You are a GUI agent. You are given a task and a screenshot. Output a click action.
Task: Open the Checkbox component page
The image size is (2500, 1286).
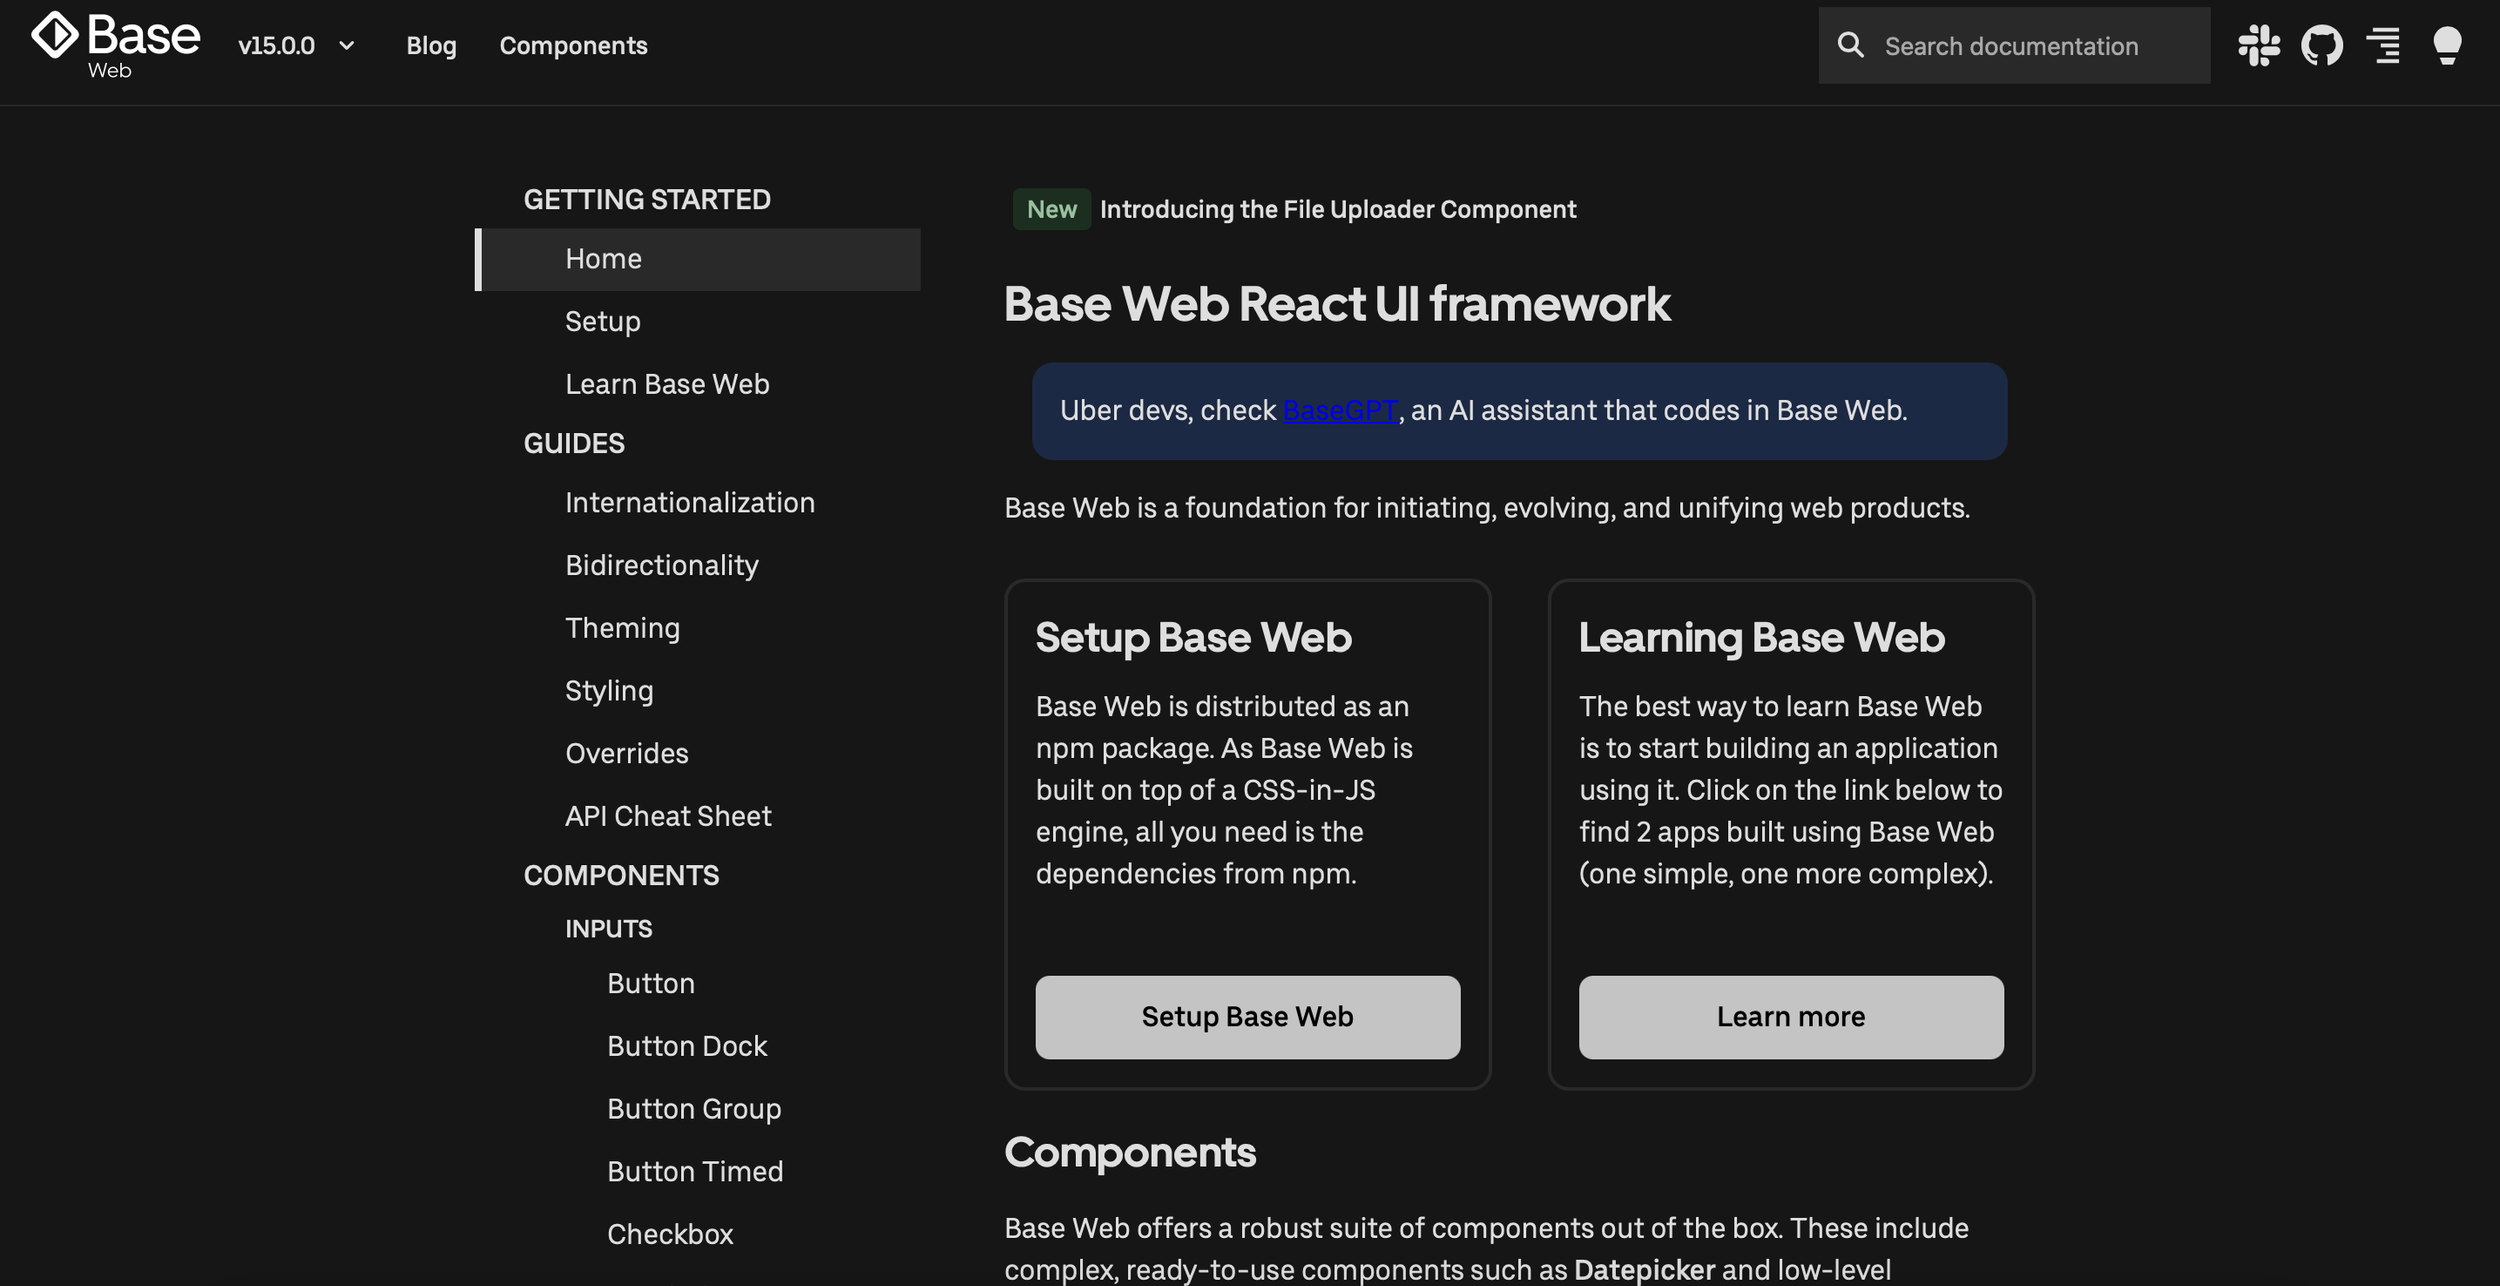[x=670, y=1235]
